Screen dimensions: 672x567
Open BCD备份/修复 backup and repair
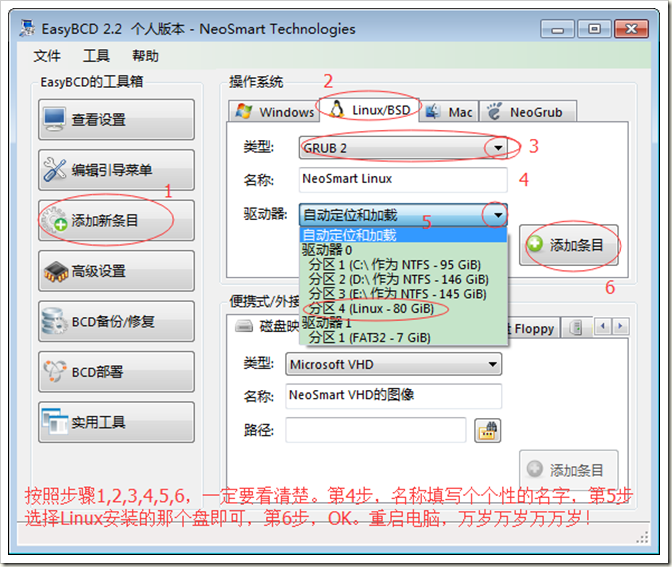click(x=116, y=321)
